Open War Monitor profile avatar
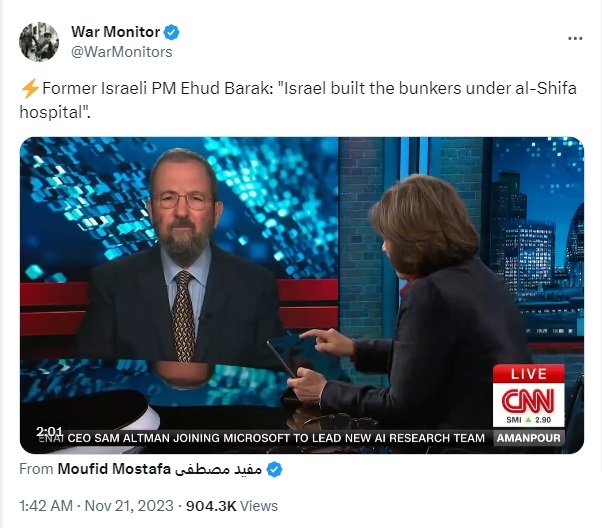 [x=39, y=42]
